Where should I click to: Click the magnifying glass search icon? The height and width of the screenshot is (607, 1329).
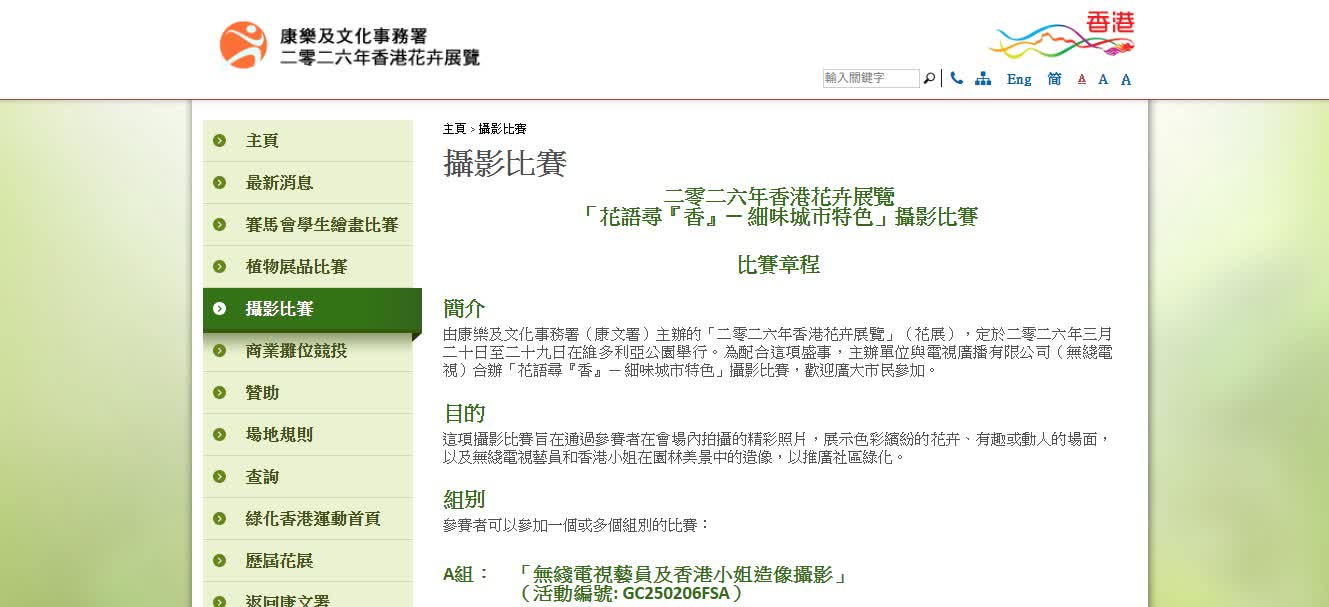(929, 79)
